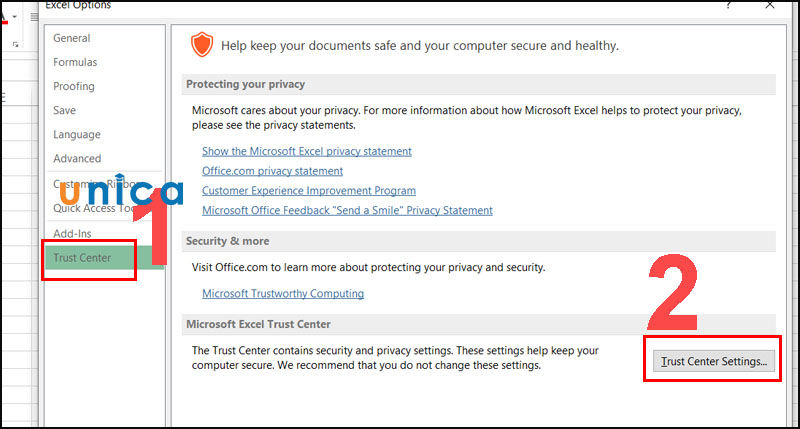Open the Microsoft Excel privacy statement link

coord(306,151)
